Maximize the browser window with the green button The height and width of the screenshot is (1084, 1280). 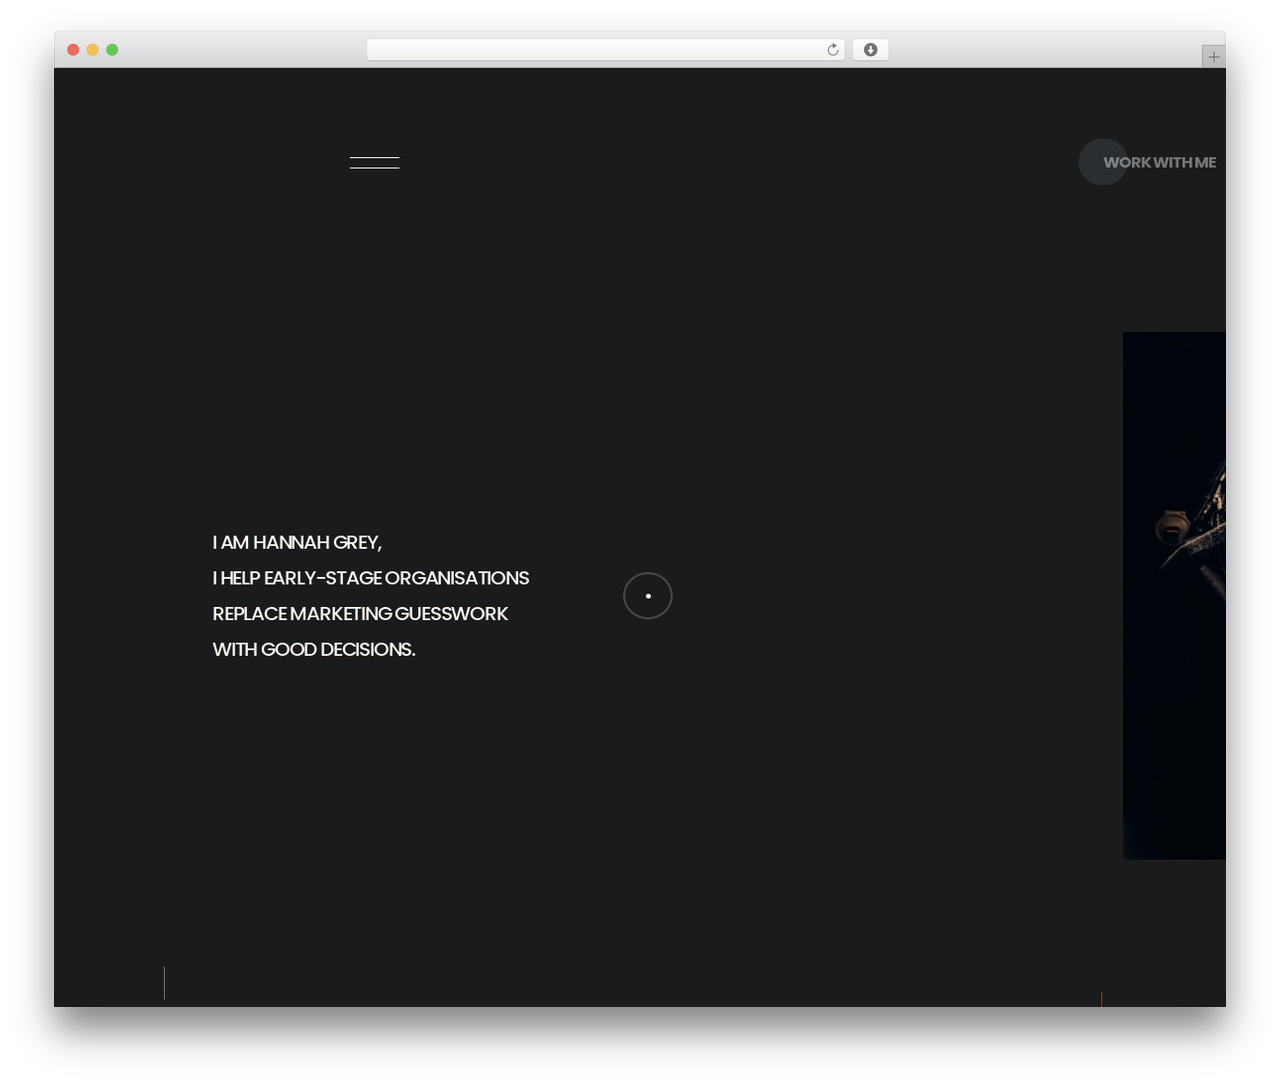point(112,50)
